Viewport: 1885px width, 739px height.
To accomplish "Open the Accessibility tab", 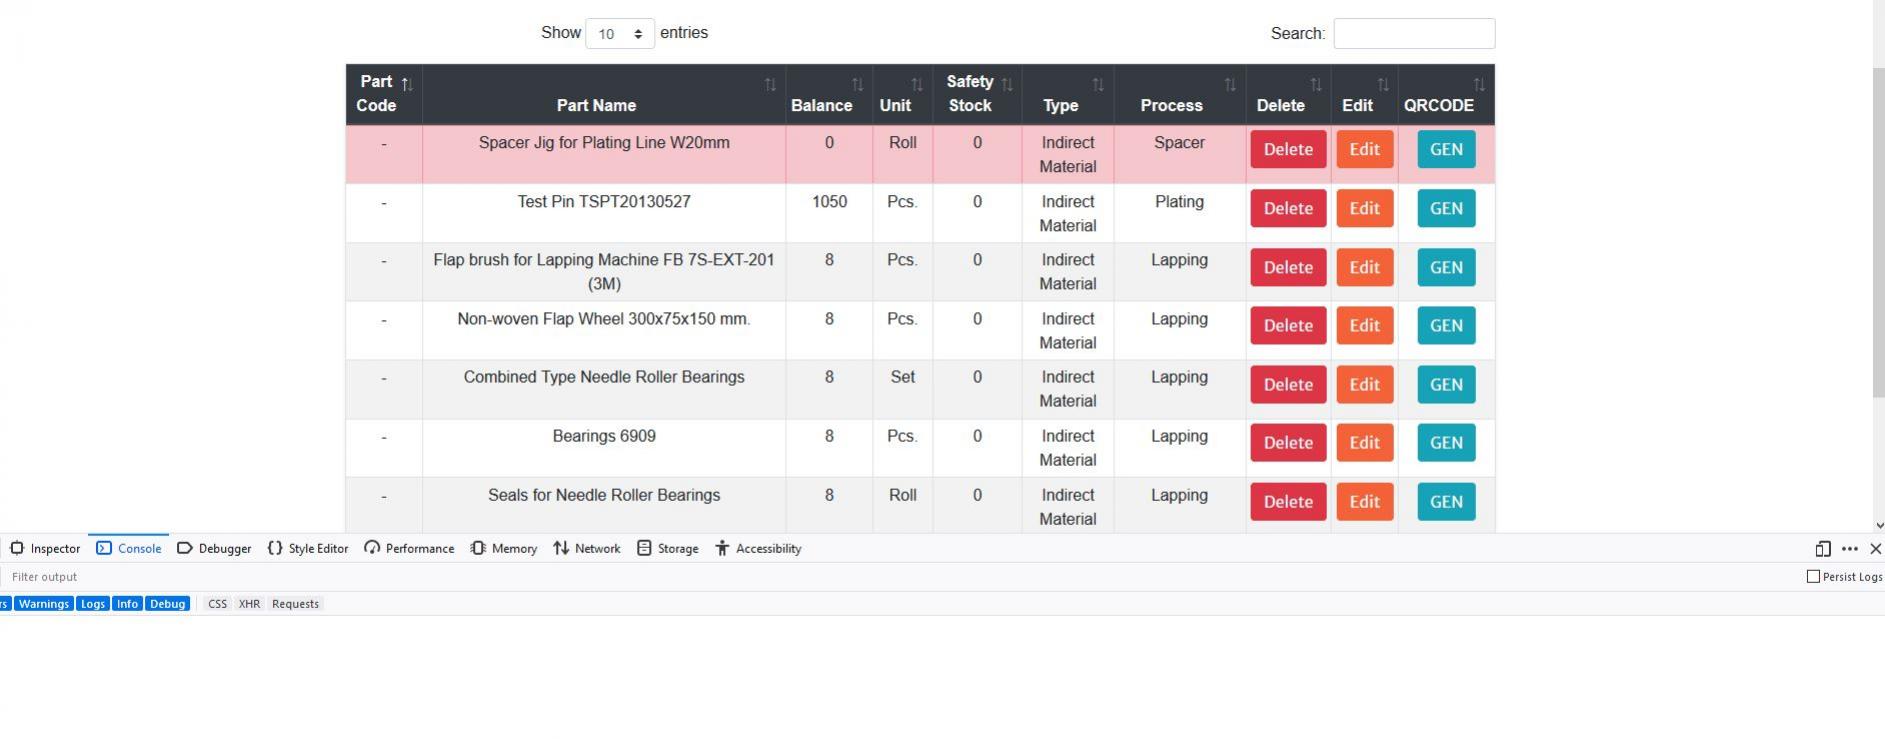I will click(x=758, y=549).
